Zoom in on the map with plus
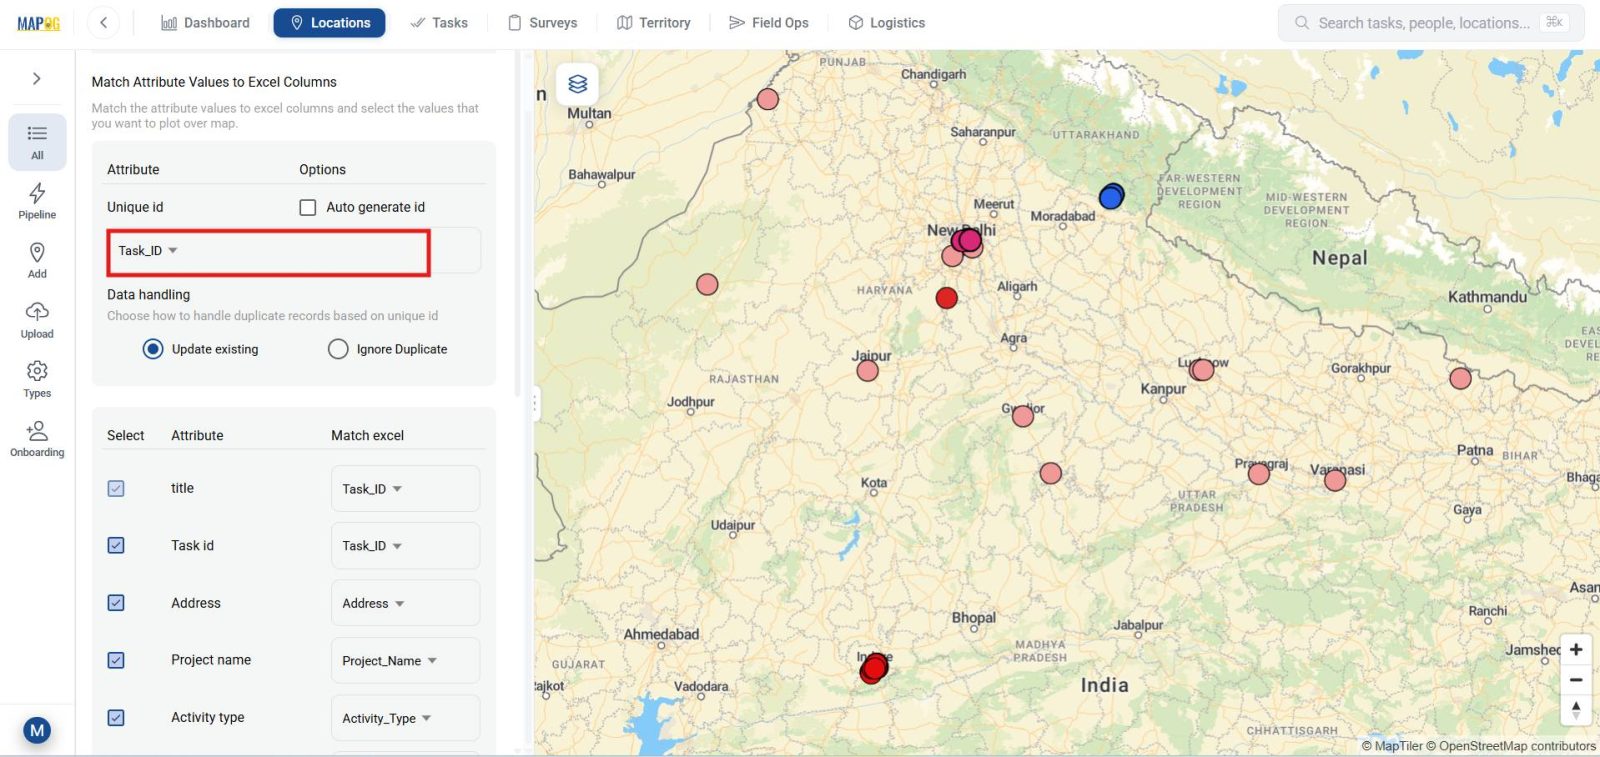Screen dimensions: 1600x757 click(1575, 650)
